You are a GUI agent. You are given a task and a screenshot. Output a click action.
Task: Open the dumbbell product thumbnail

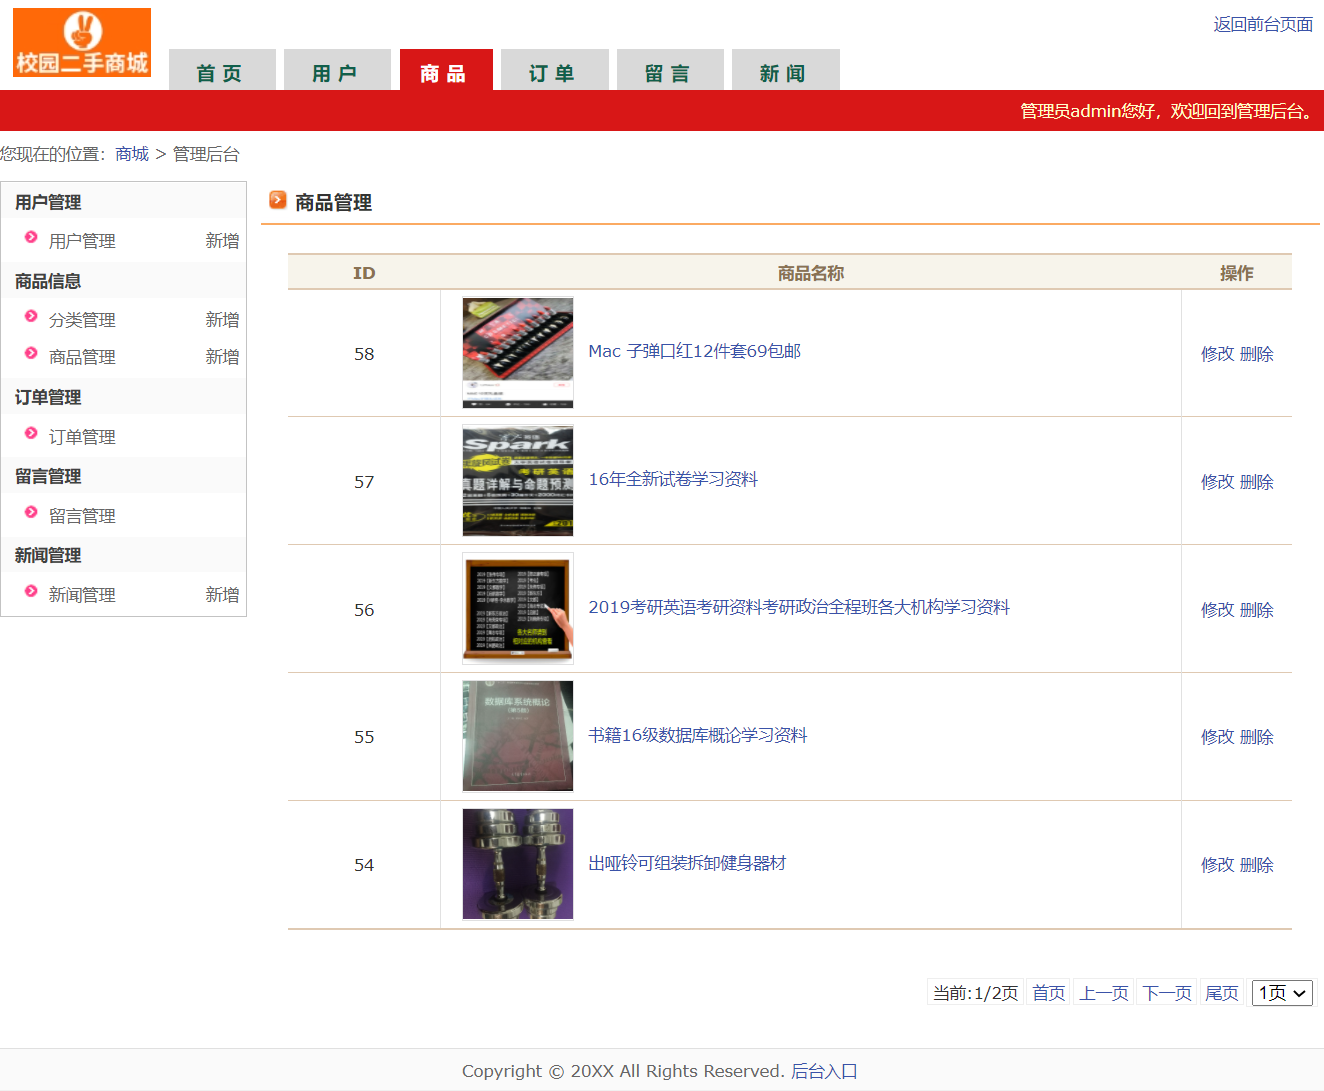[518, 864]
